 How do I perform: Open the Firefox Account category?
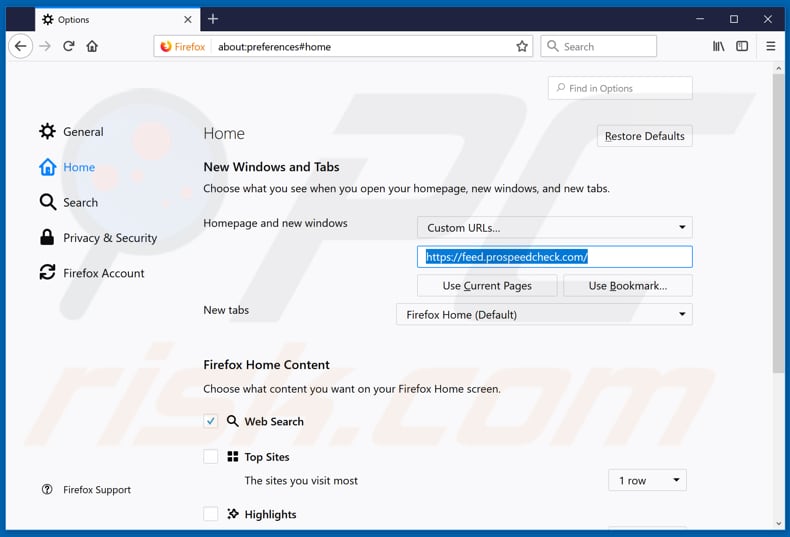(92, 273)
